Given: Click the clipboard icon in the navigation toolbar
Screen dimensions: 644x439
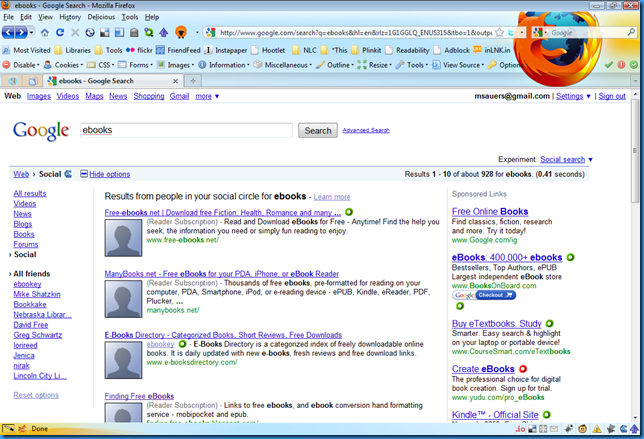Looking at the screenshot, I should pyautogui.click(x=134, y=32).
